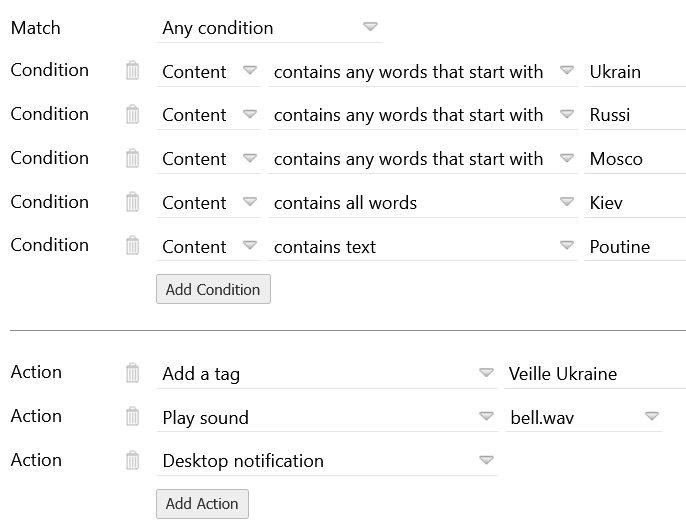This screenshot has width=686, height=527.
Task: Delete the Ukrain condition using its trash icon
Action: pos(132,71)
